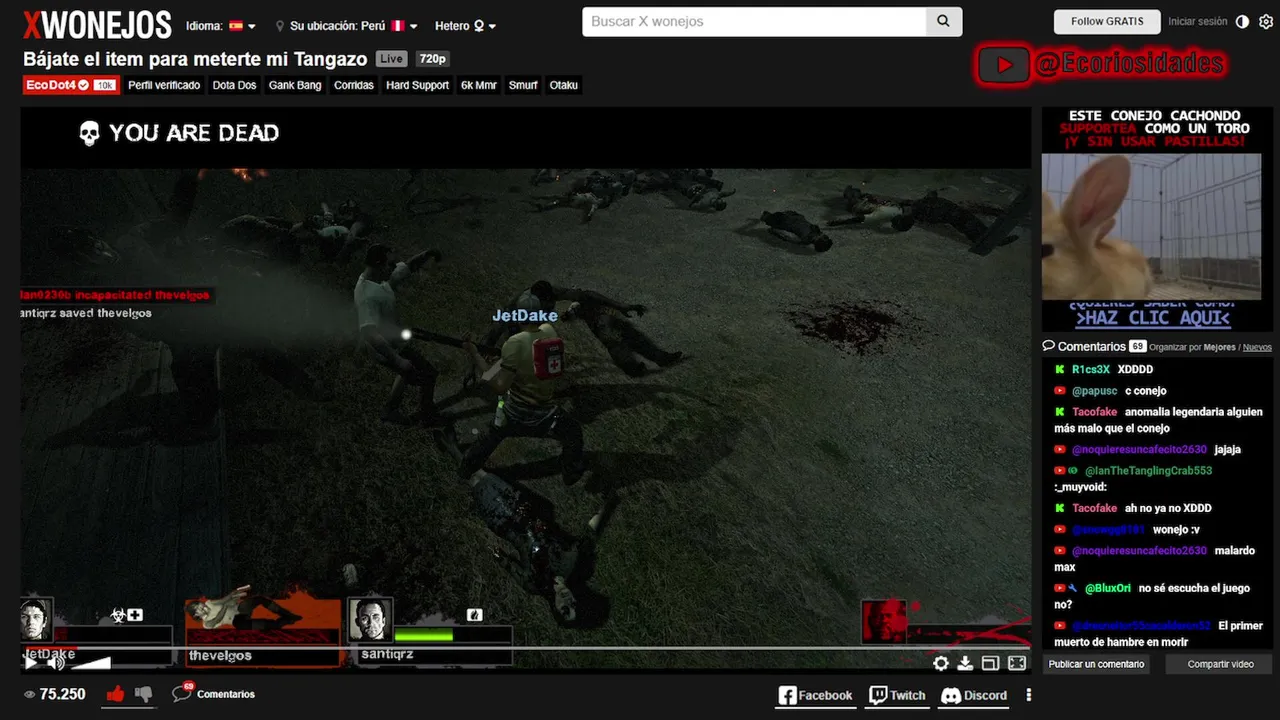The image size is (1280, 720).
Task: Open the Twitch link
Action: coord(897,695)
